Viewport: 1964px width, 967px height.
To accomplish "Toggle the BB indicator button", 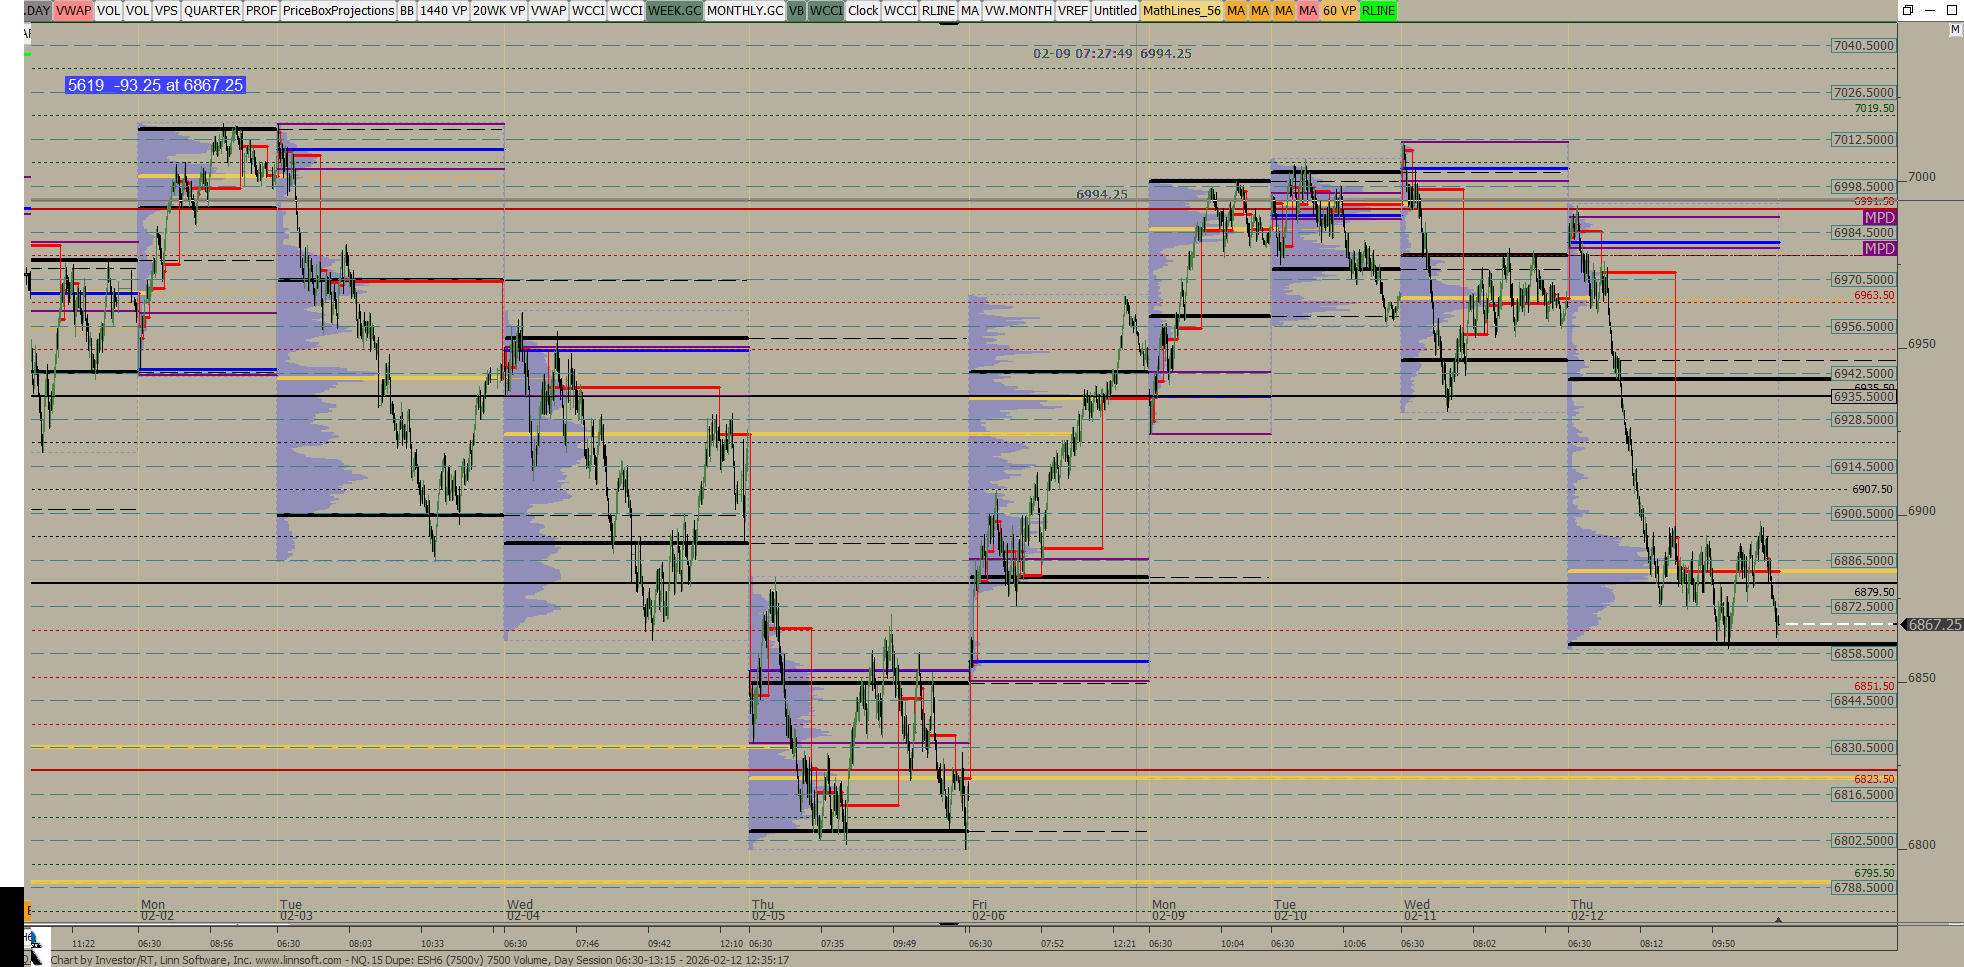I will coord(406,11).
